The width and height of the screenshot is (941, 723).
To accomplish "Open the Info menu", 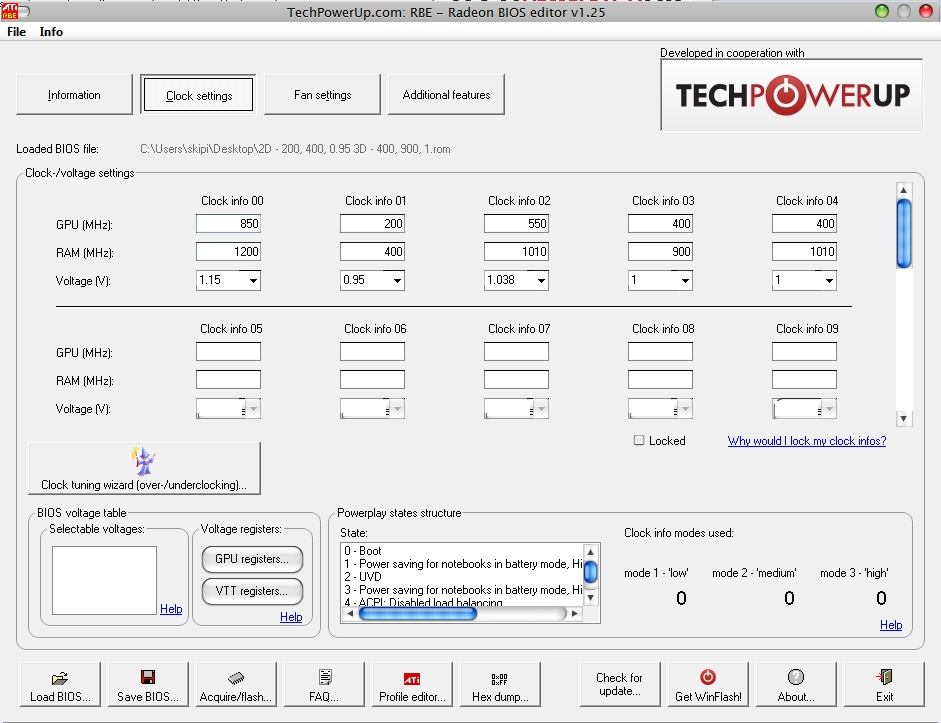I will click(x=51, y=32).
